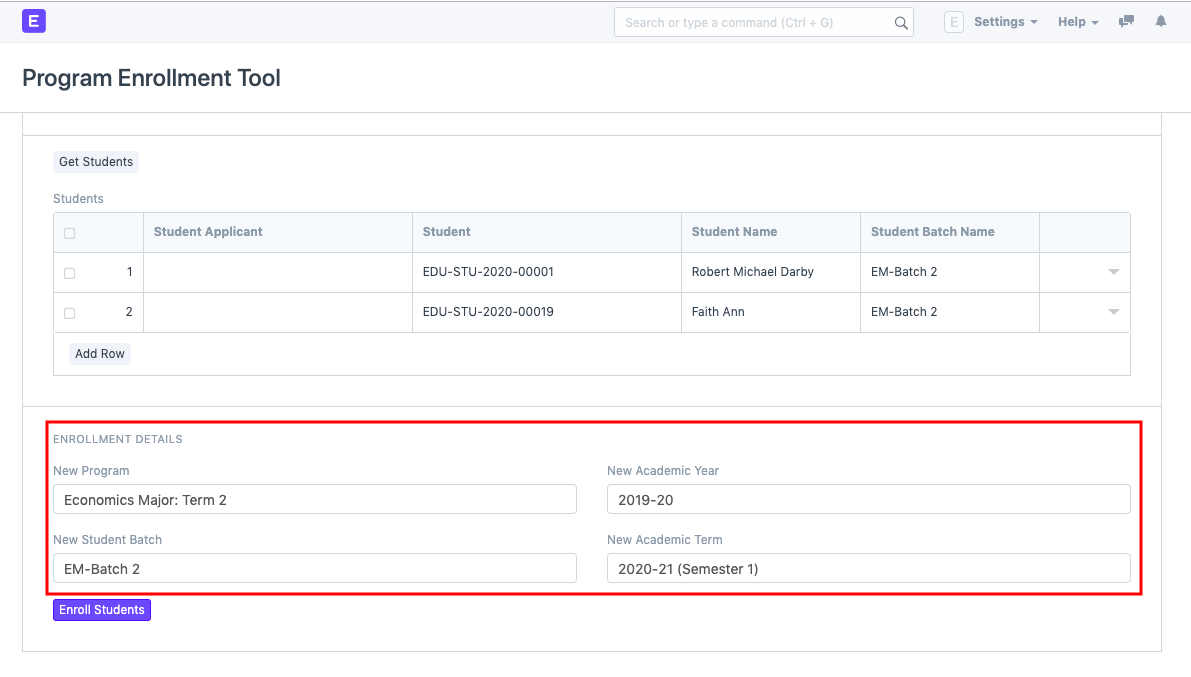
Task: Check the row for Robert Michael Darby
Action: (x=69, y=271)
